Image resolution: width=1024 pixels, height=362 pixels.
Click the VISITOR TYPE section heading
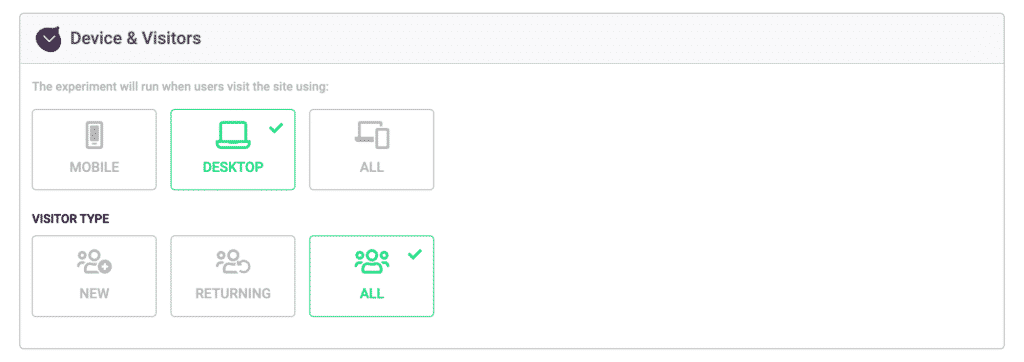(x=71, y=219)
